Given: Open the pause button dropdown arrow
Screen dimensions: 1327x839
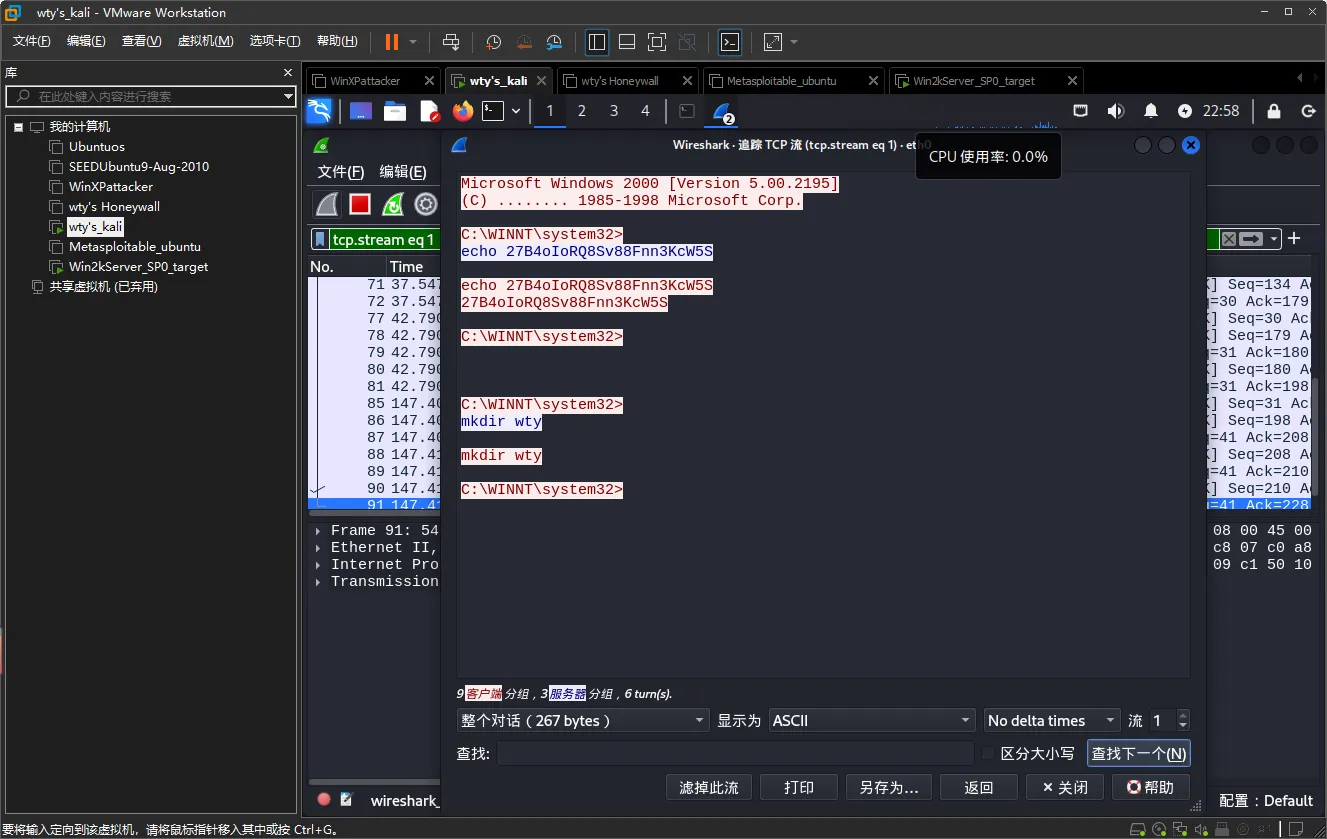Looking at the screenshot, I should (413, 42).
